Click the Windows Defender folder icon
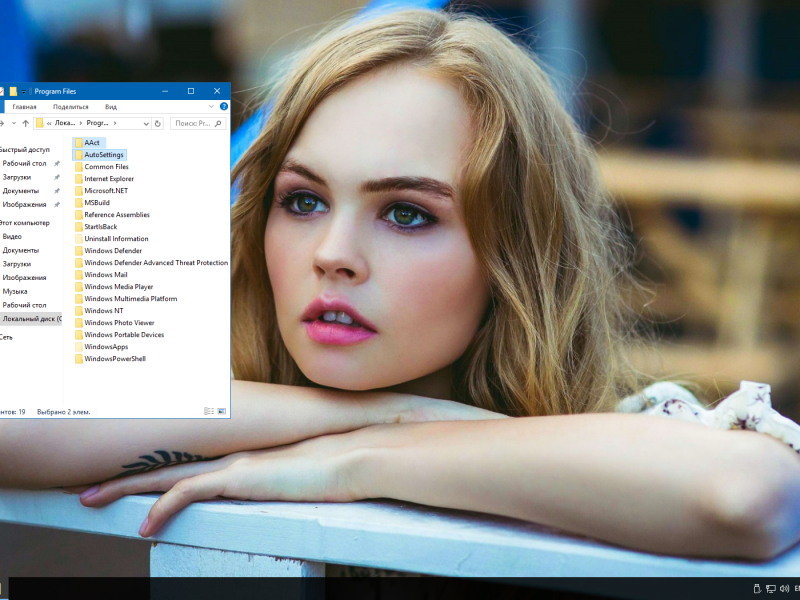Screen dimensions: 800x600 [79, 251]
